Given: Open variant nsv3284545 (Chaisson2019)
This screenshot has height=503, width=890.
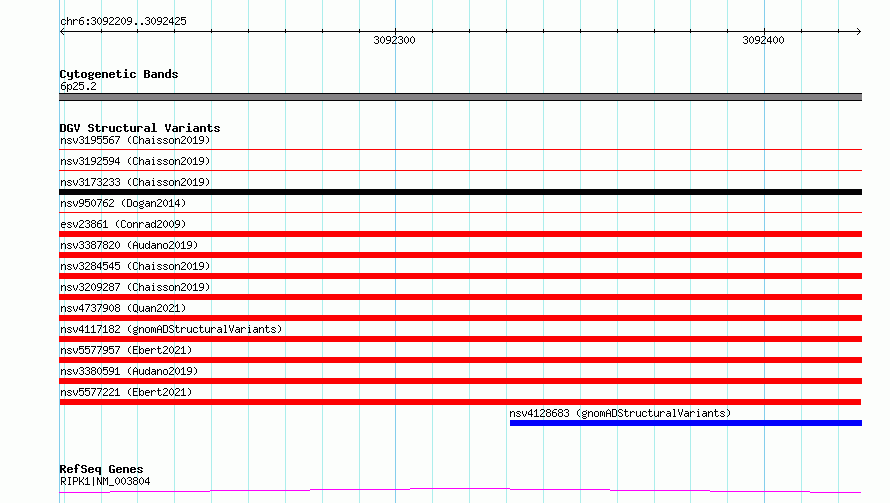Looking at the screenshot, I should pyautogui.click(x=135, y=266).
